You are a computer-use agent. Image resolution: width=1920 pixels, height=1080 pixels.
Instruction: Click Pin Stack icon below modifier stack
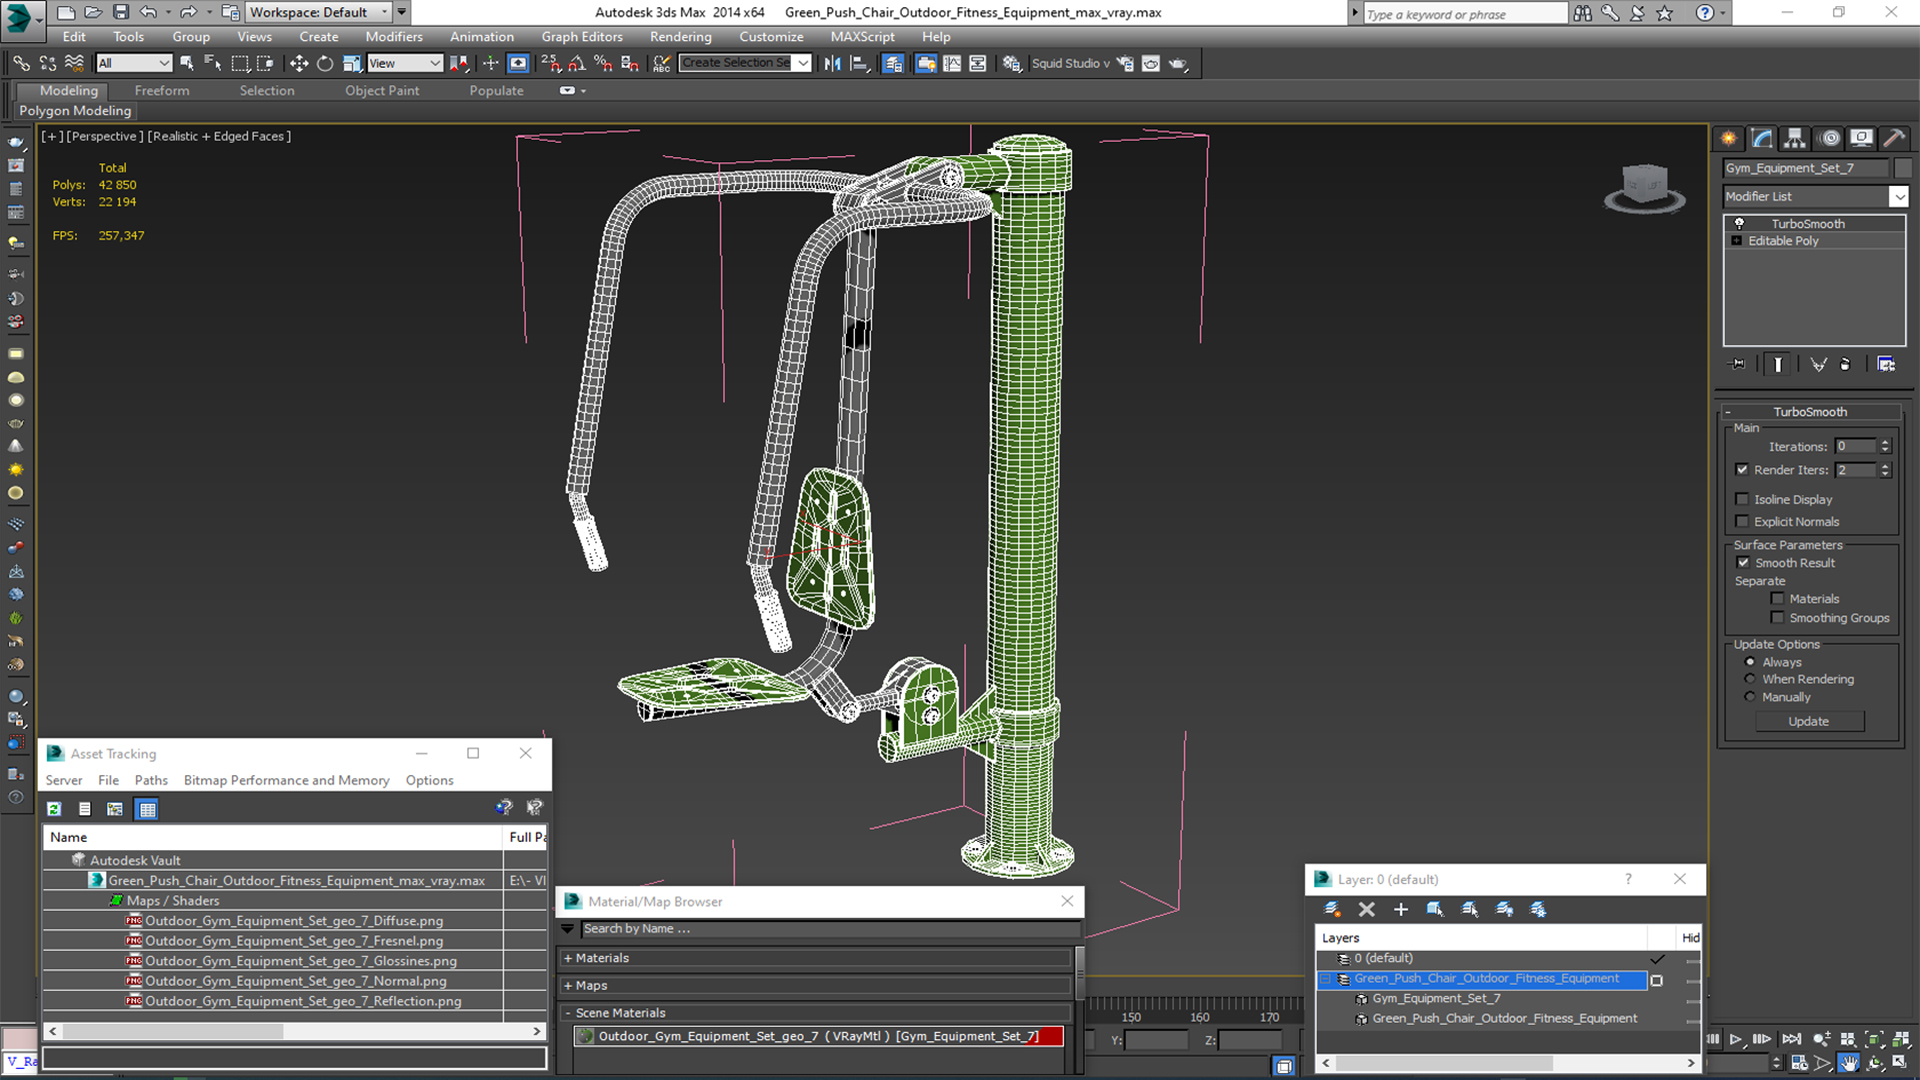(1738, 364)
